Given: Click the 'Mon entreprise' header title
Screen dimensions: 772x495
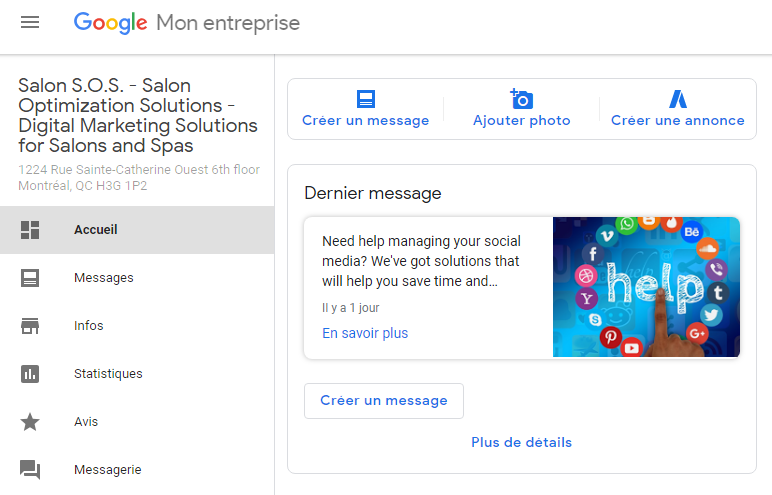Looking at the screenshot, I should point(228,23).
